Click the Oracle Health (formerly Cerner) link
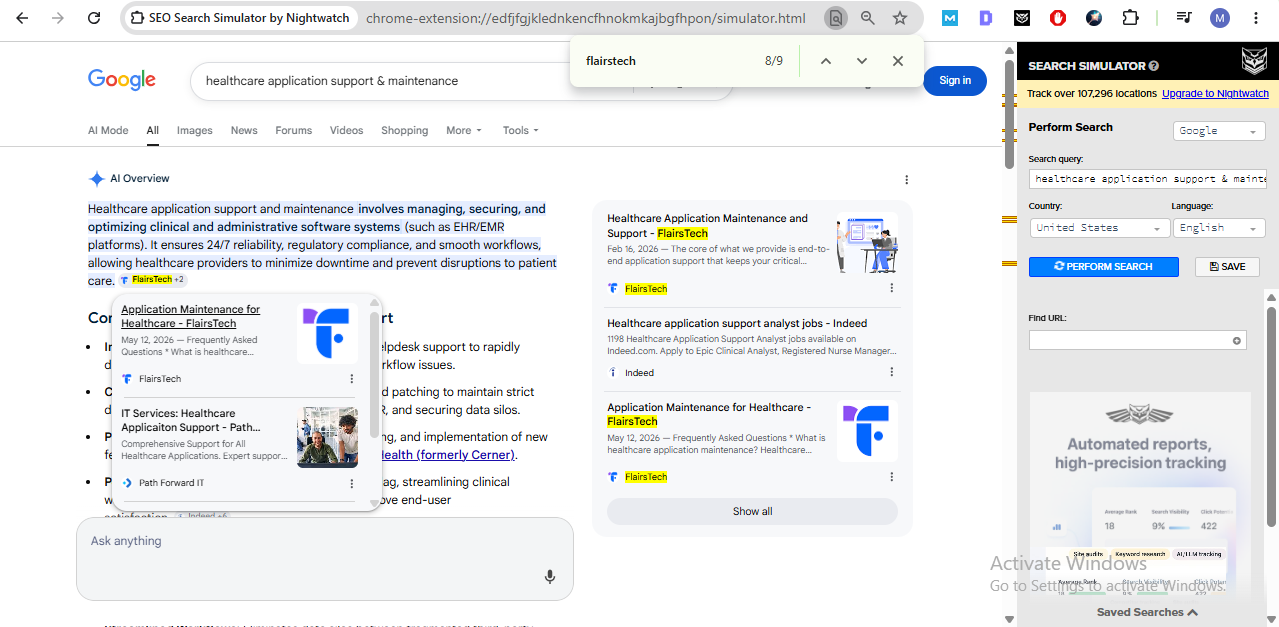 [450, 455]
